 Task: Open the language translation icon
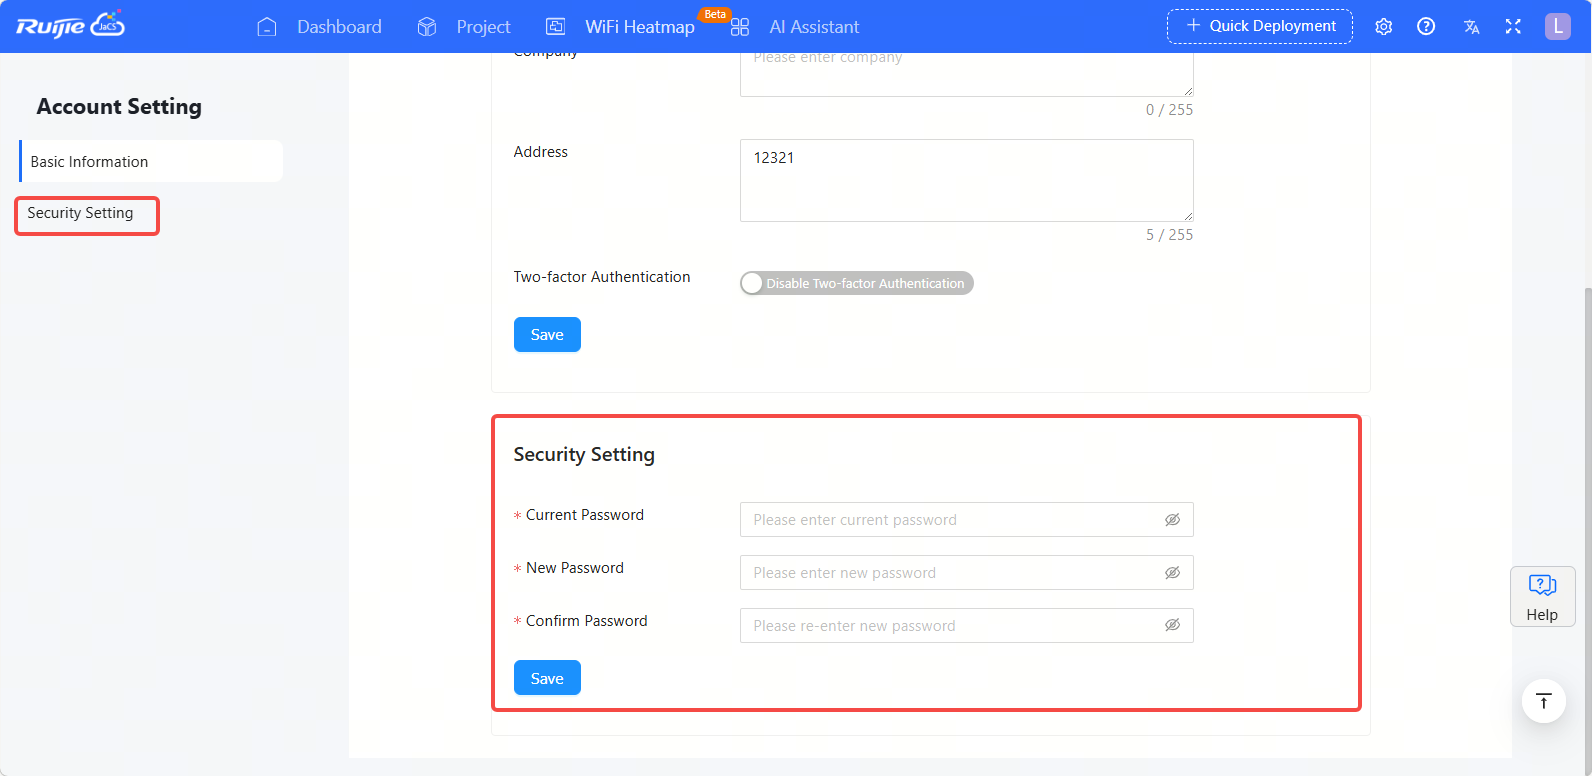pyautogui.click(x=1471, y=27)
